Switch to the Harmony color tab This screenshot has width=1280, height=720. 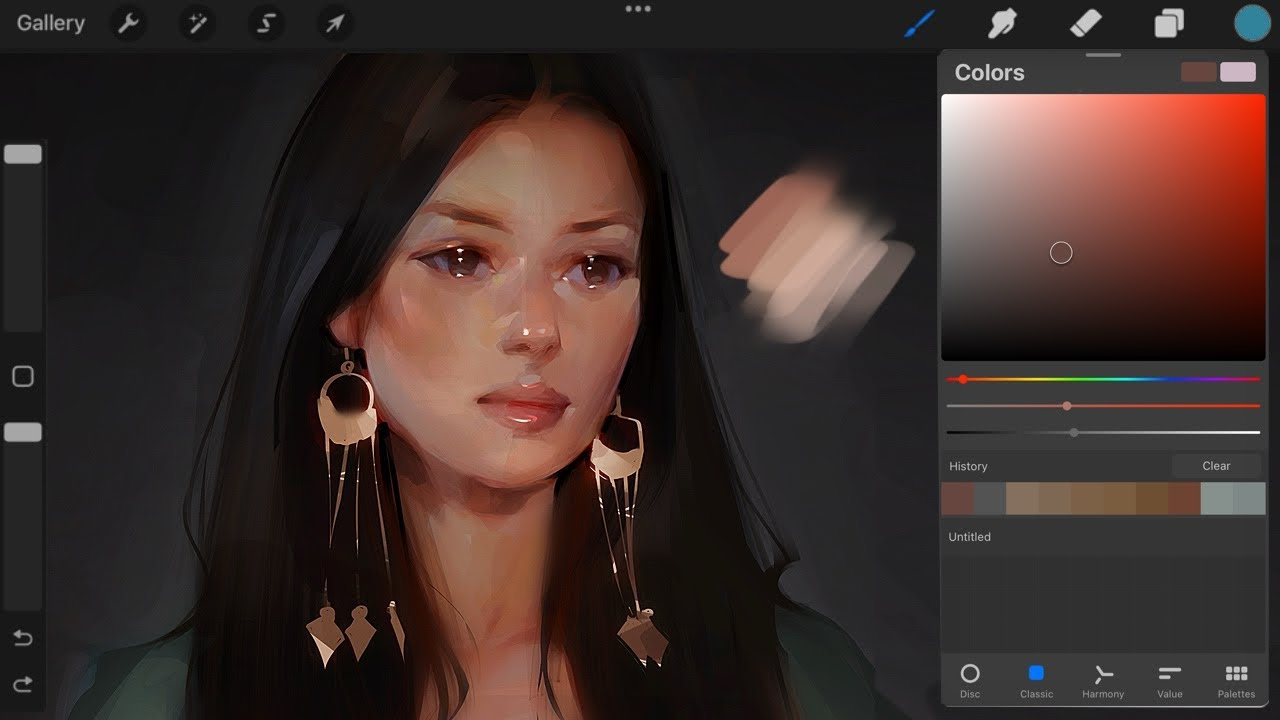click(x=1103, y=680)
